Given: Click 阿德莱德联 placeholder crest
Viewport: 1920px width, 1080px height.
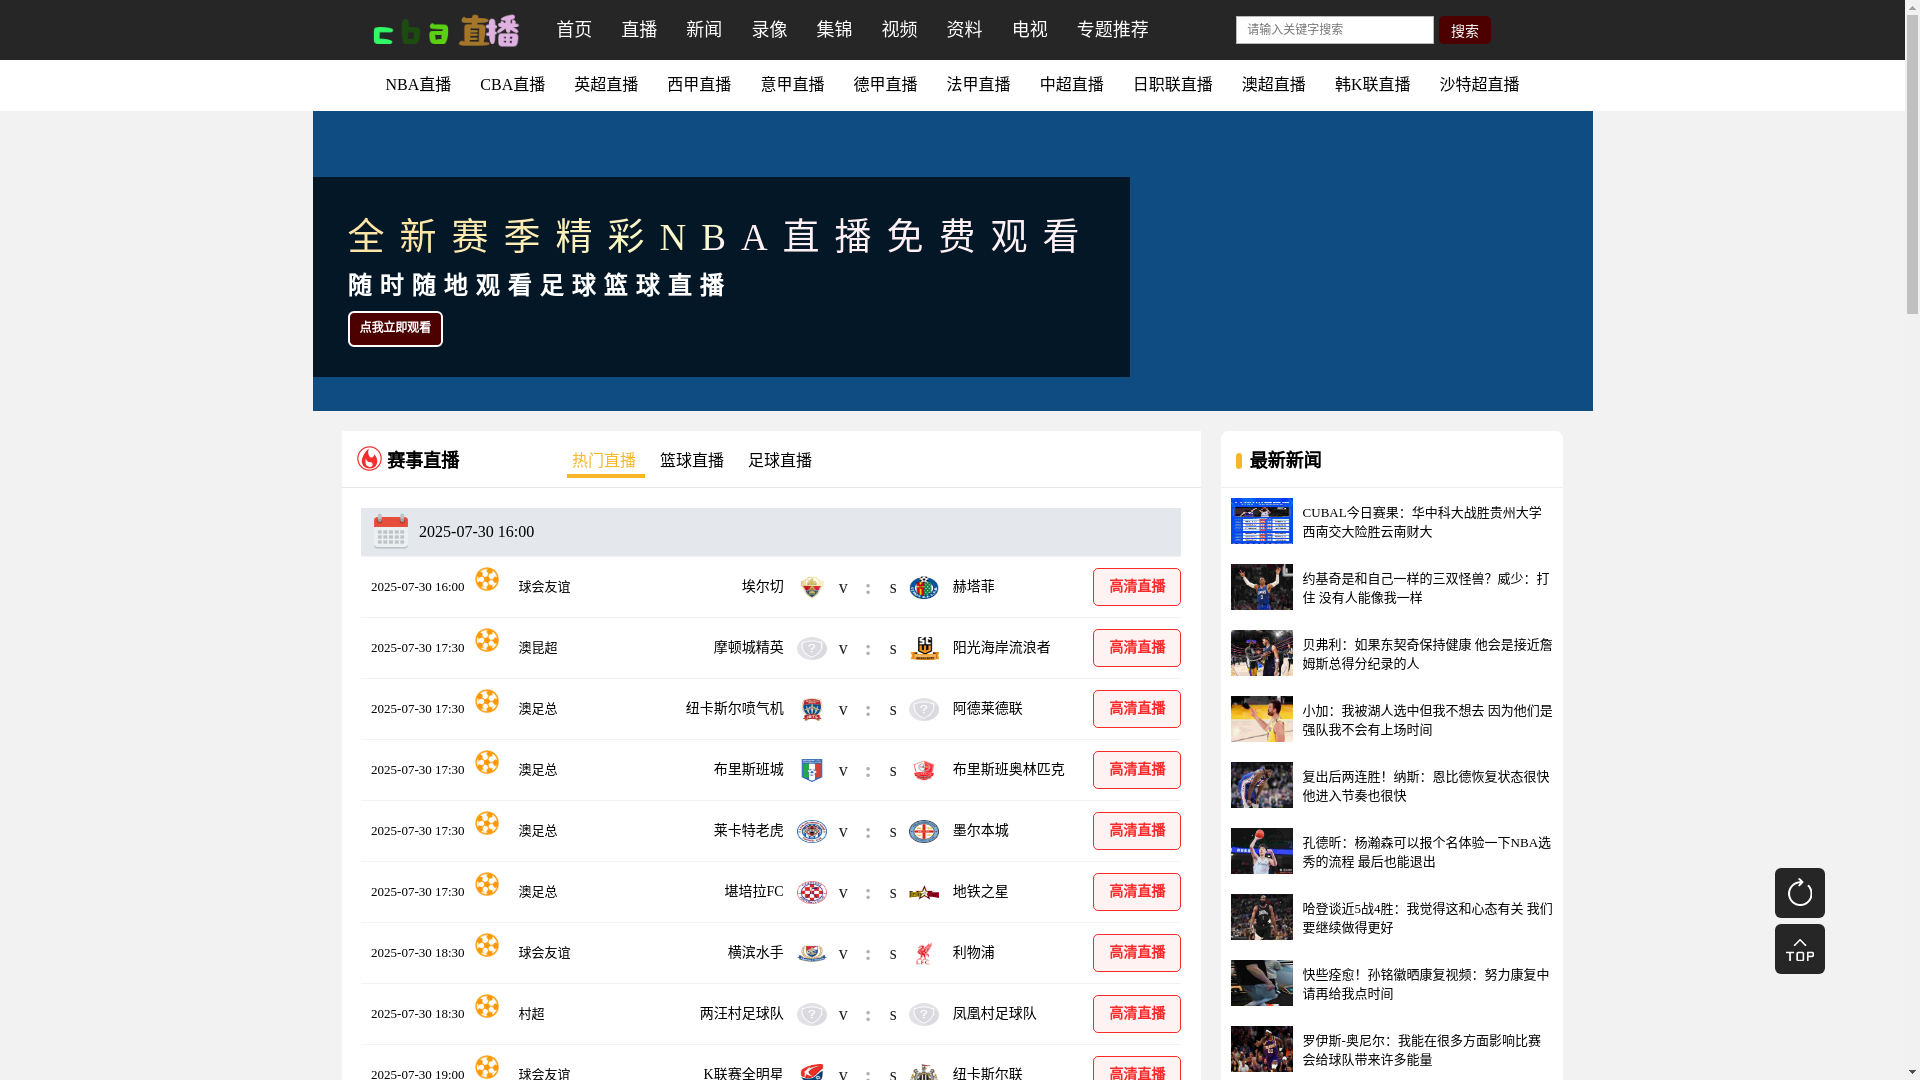Looking at the screenshot, I should pos(924,709).
